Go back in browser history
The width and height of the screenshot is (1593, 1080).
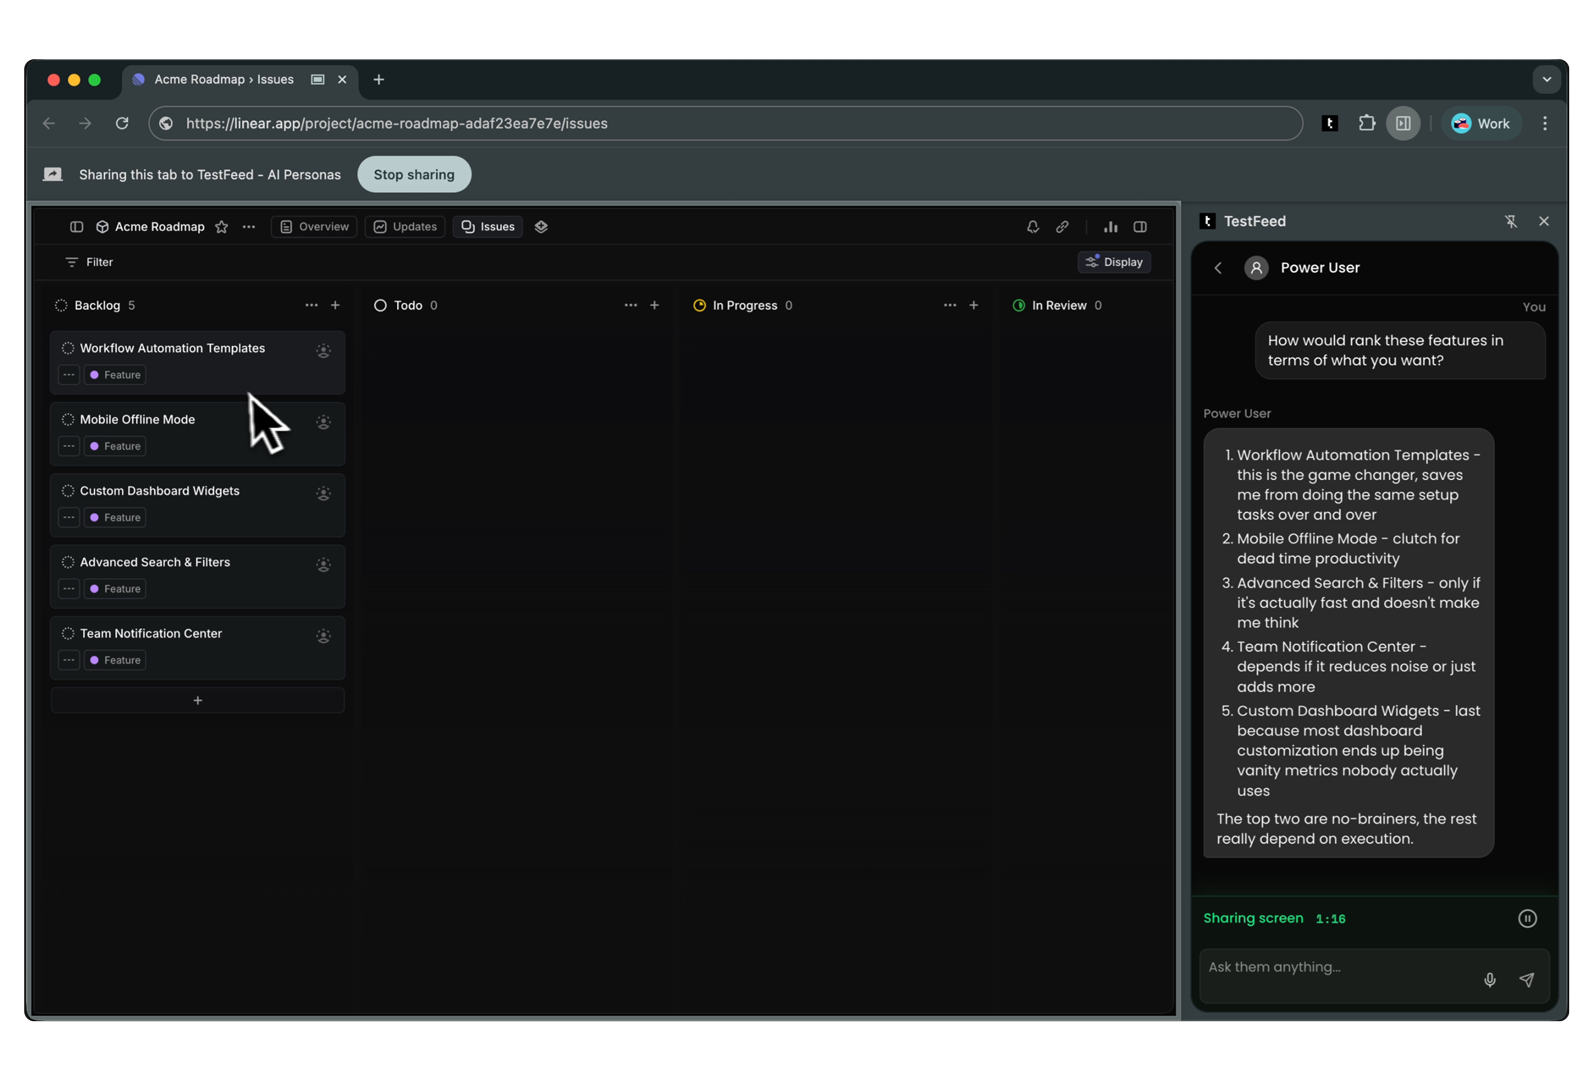[x=49, y=124]
